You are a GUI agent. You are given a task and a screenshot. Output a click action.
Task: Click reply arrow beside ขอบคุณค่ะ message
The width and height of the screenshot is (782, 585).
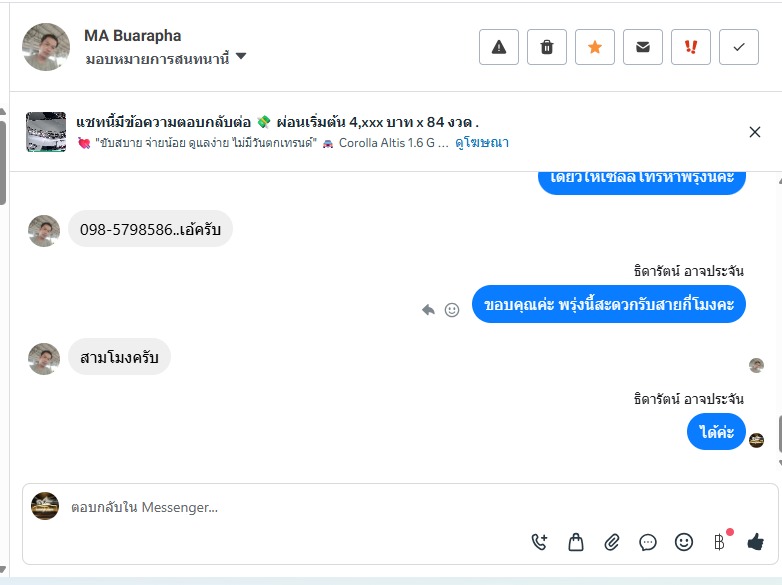[429, 310]
